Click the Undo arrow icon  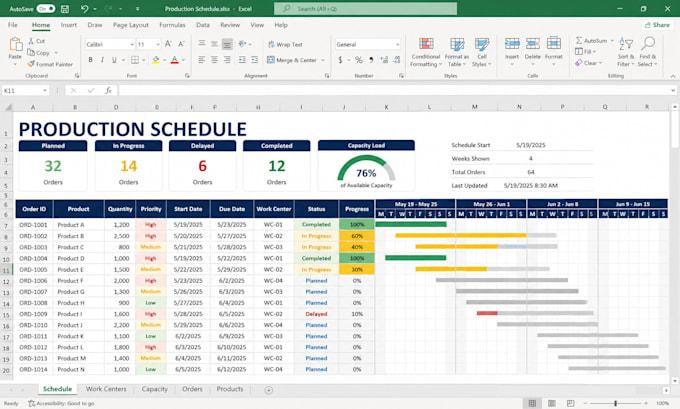pyautogui.click(x=85, y=9)
